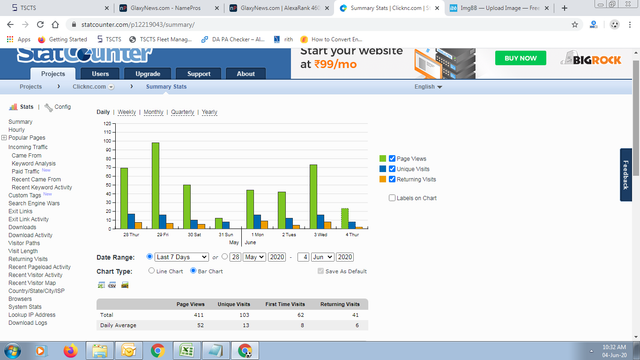
Task: Click the start day field showing 28
Action: (x=236, y=257)
